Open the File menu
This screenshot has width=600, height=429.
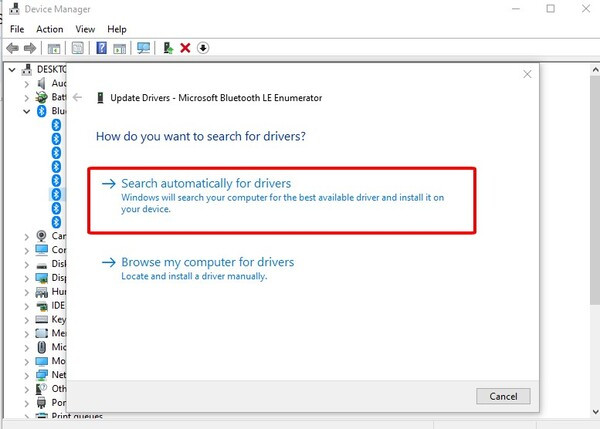coord(17,29)
